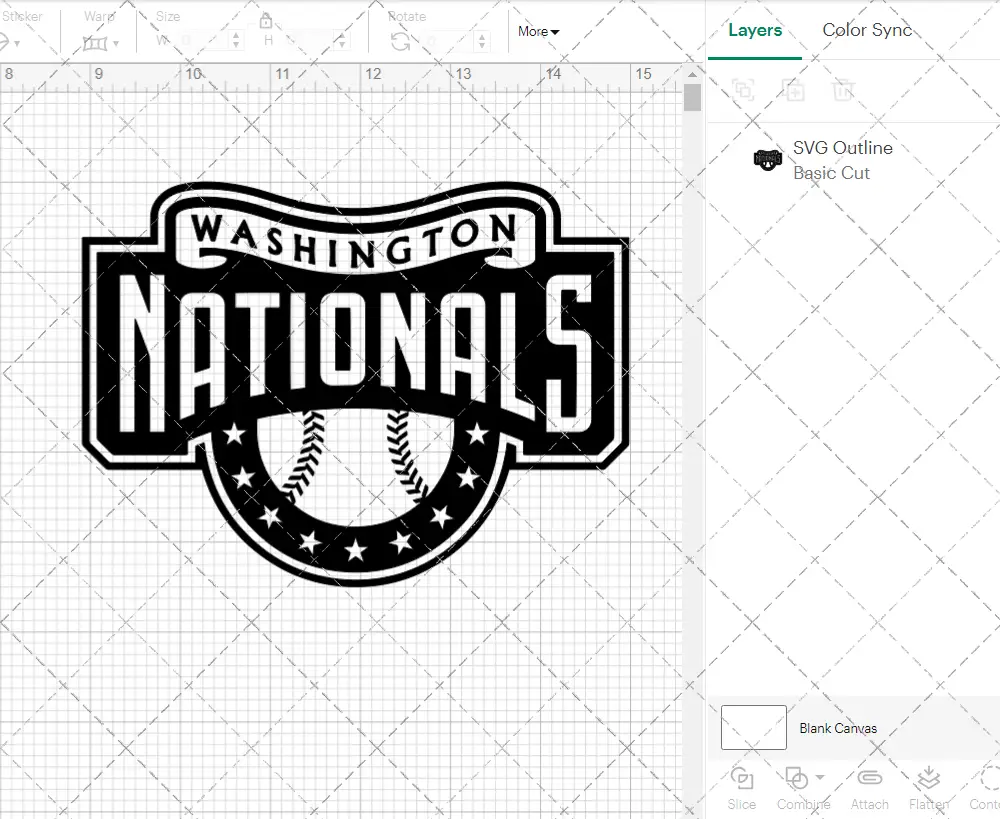Open the More dropdown menu
Viewport: 1000px width, 819px height.
click(x=538, y=31)
